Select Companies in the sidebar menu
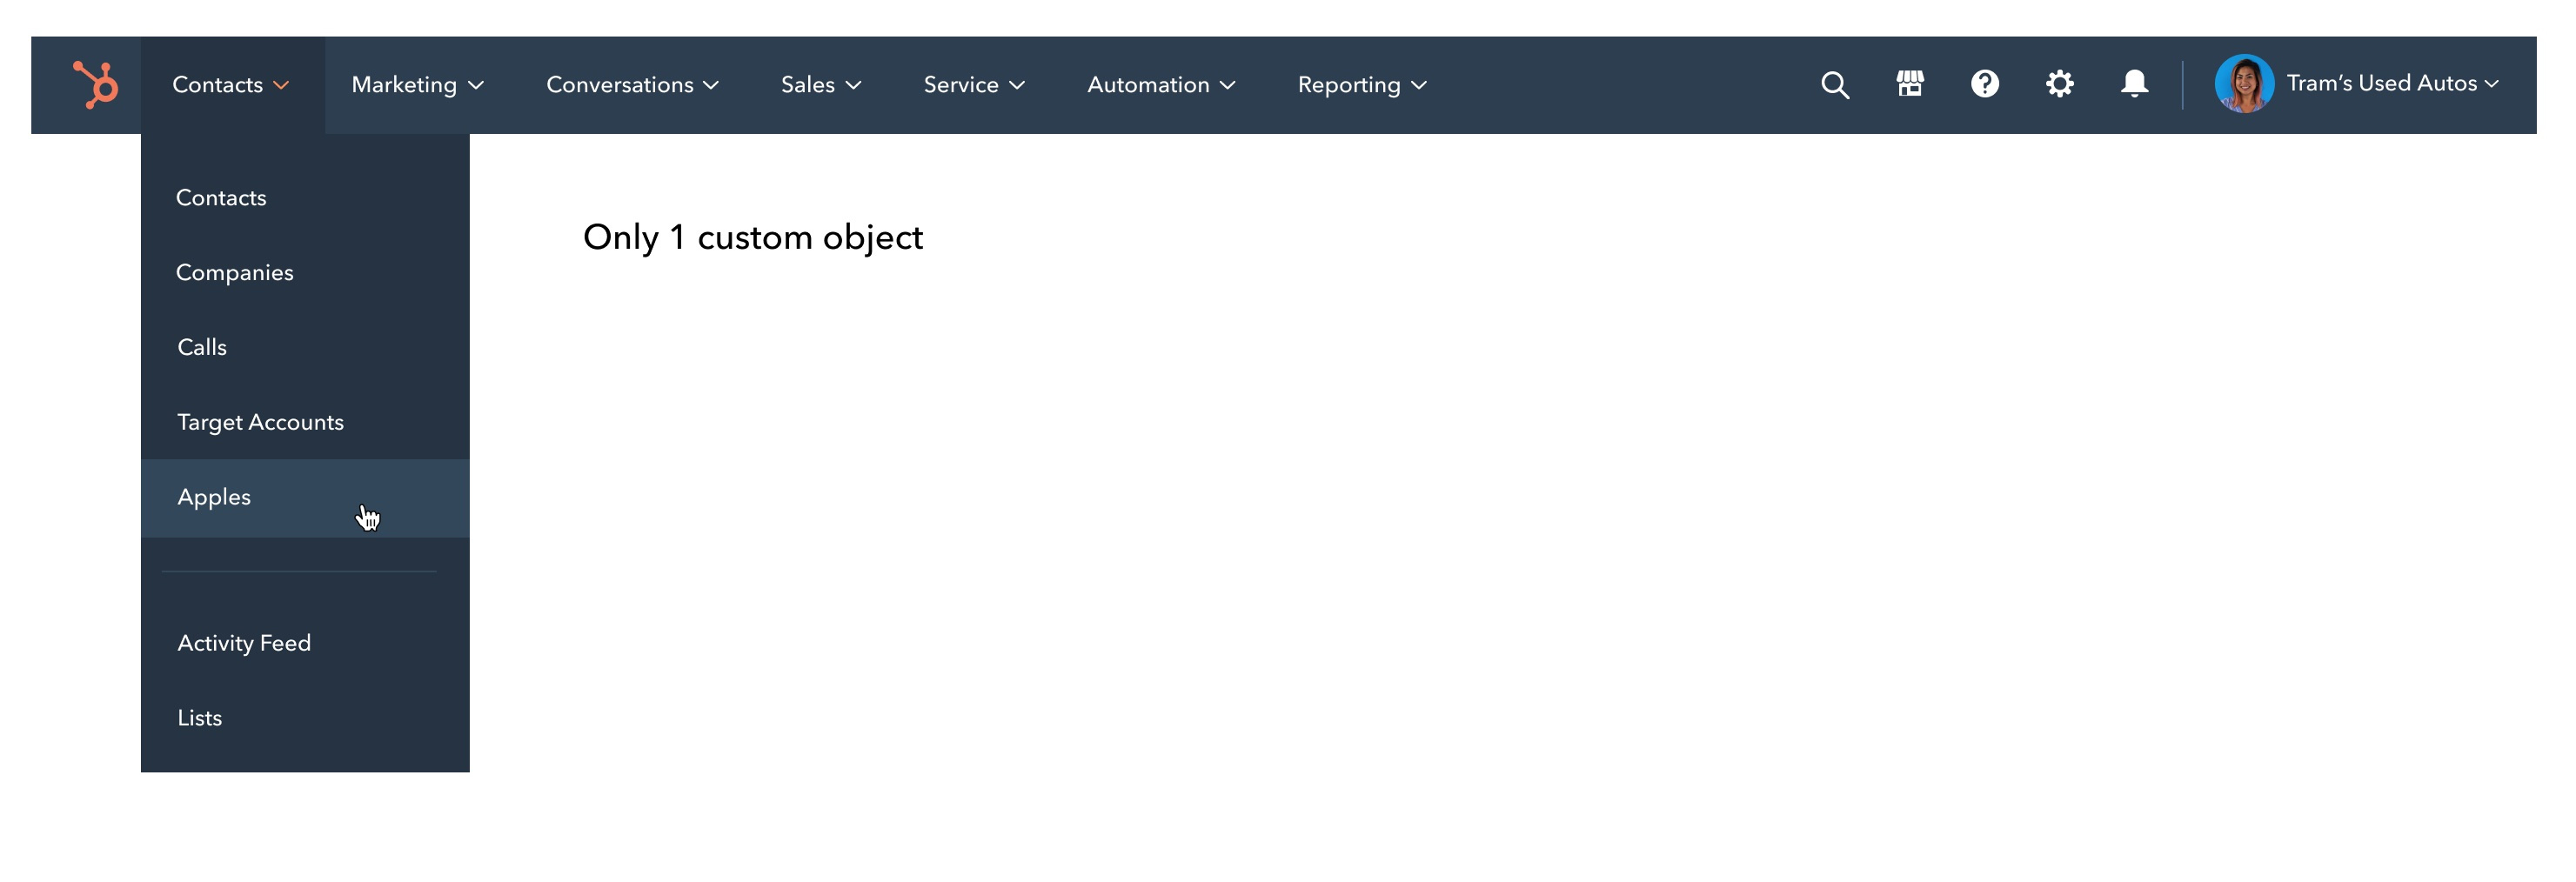The width and height of the screenshot is (2576, 882). click(235, 271)
